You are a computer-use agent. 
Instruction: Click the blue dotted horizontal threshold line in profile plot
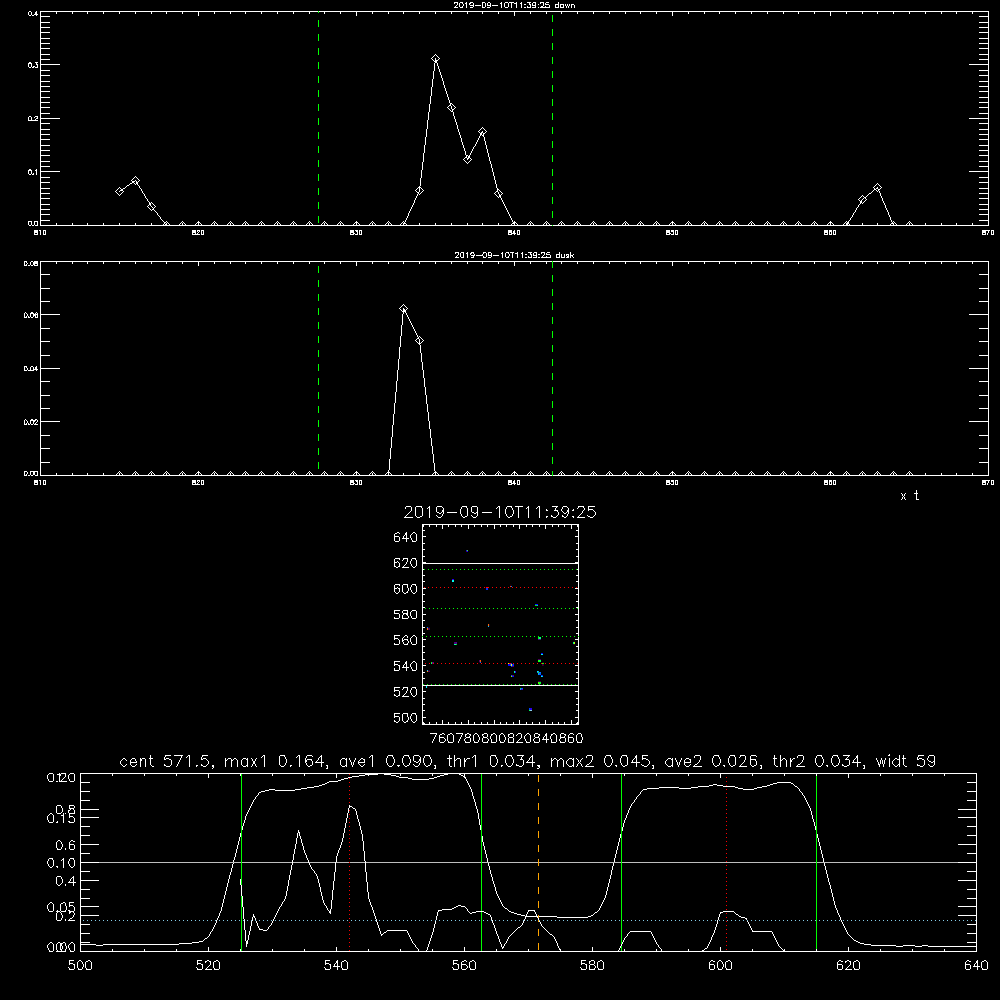coord(529,920)
